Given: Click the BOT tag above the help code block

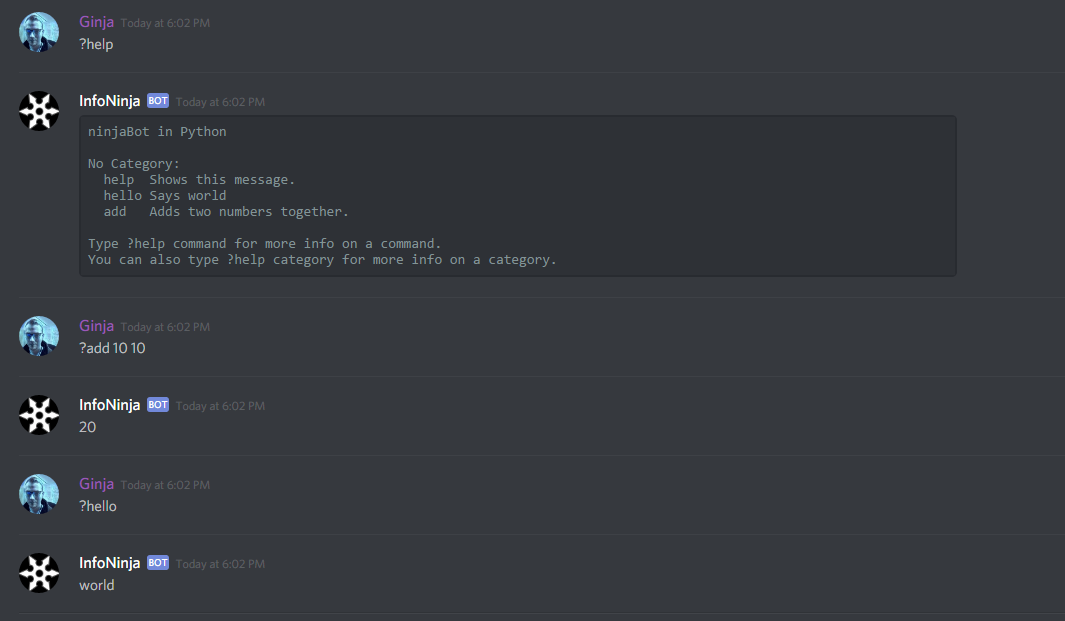Looking at the screenshot, I should (x=158, y=101).
